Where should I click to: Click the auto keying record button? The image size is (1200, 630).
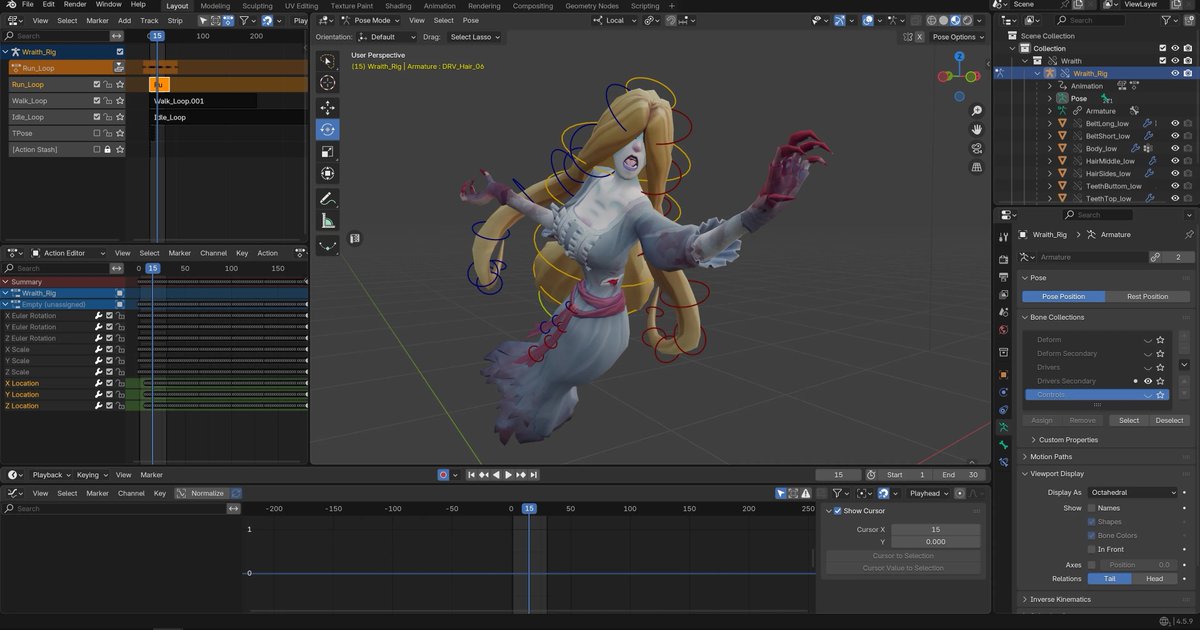click(x=443, y=475)
